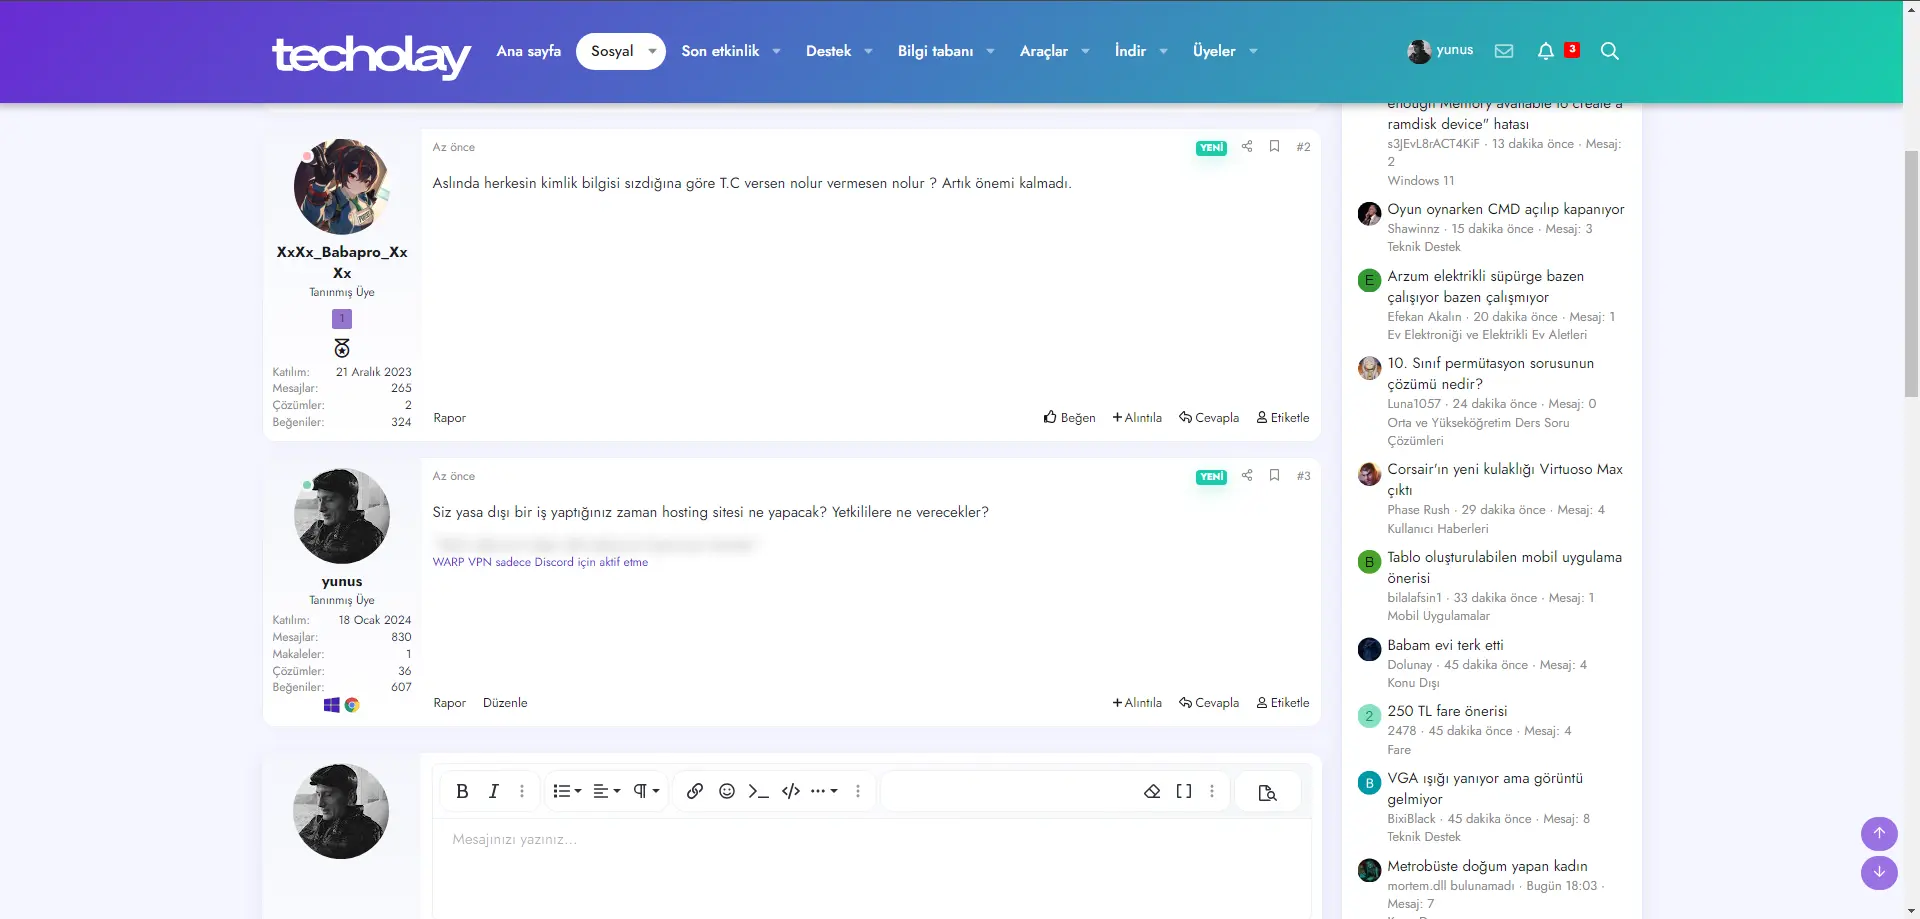Quote post #2 with Alıntıla
This screenshot has width=1920, height=919.
tap(1137, 418)
